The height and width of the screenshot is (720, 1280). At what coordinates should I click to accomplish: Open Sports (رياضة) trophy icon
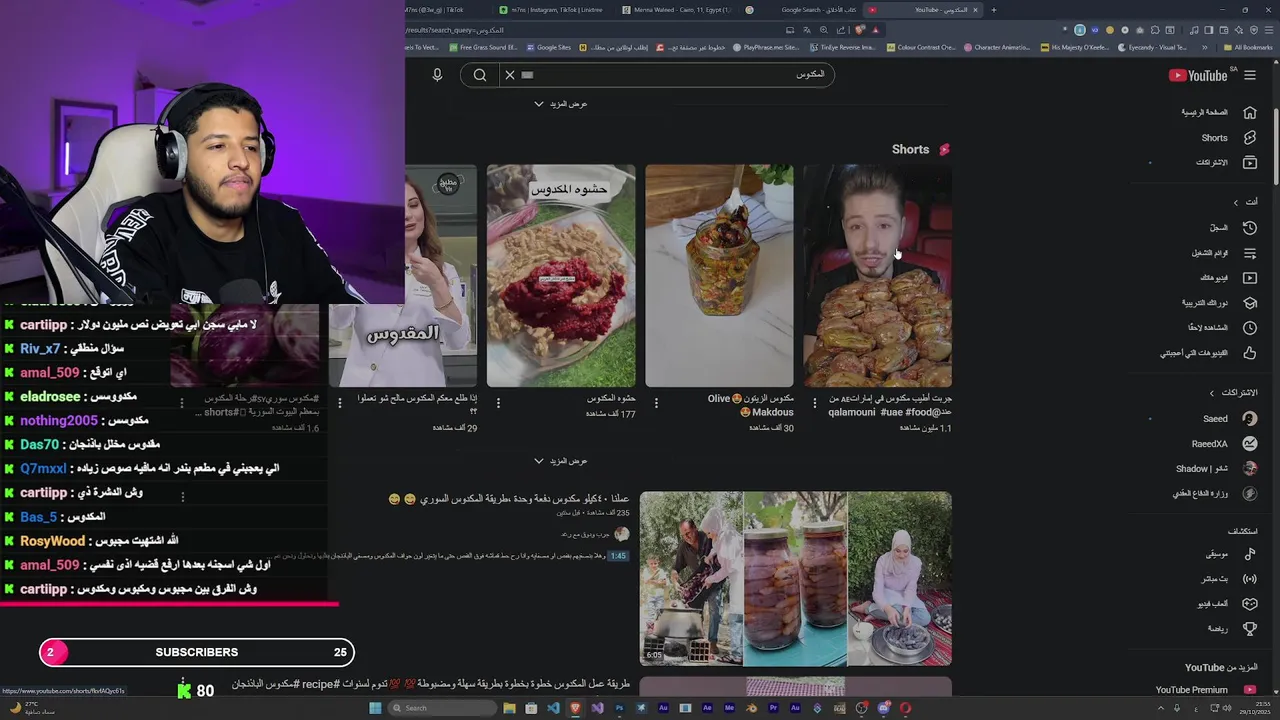click(1250, 628)
